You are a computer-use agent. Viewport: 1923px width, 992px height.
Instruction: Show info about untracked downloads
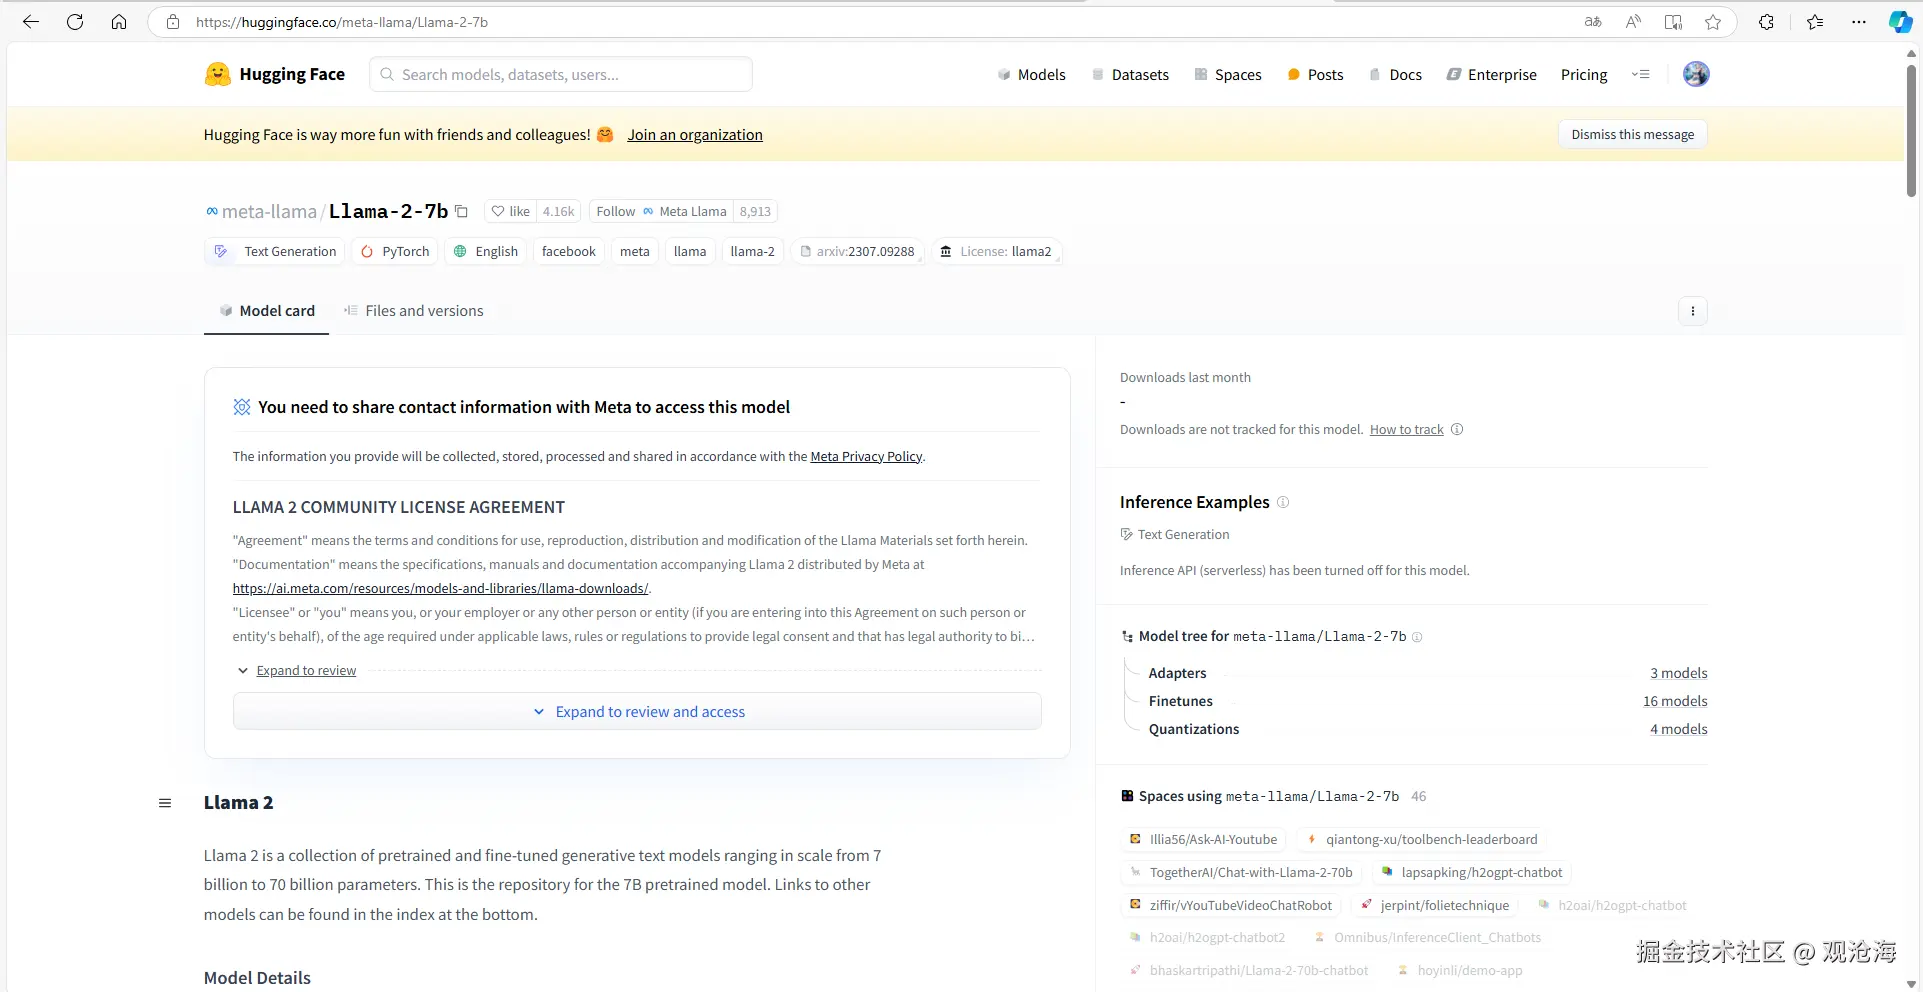click(x=1457, y=430)
